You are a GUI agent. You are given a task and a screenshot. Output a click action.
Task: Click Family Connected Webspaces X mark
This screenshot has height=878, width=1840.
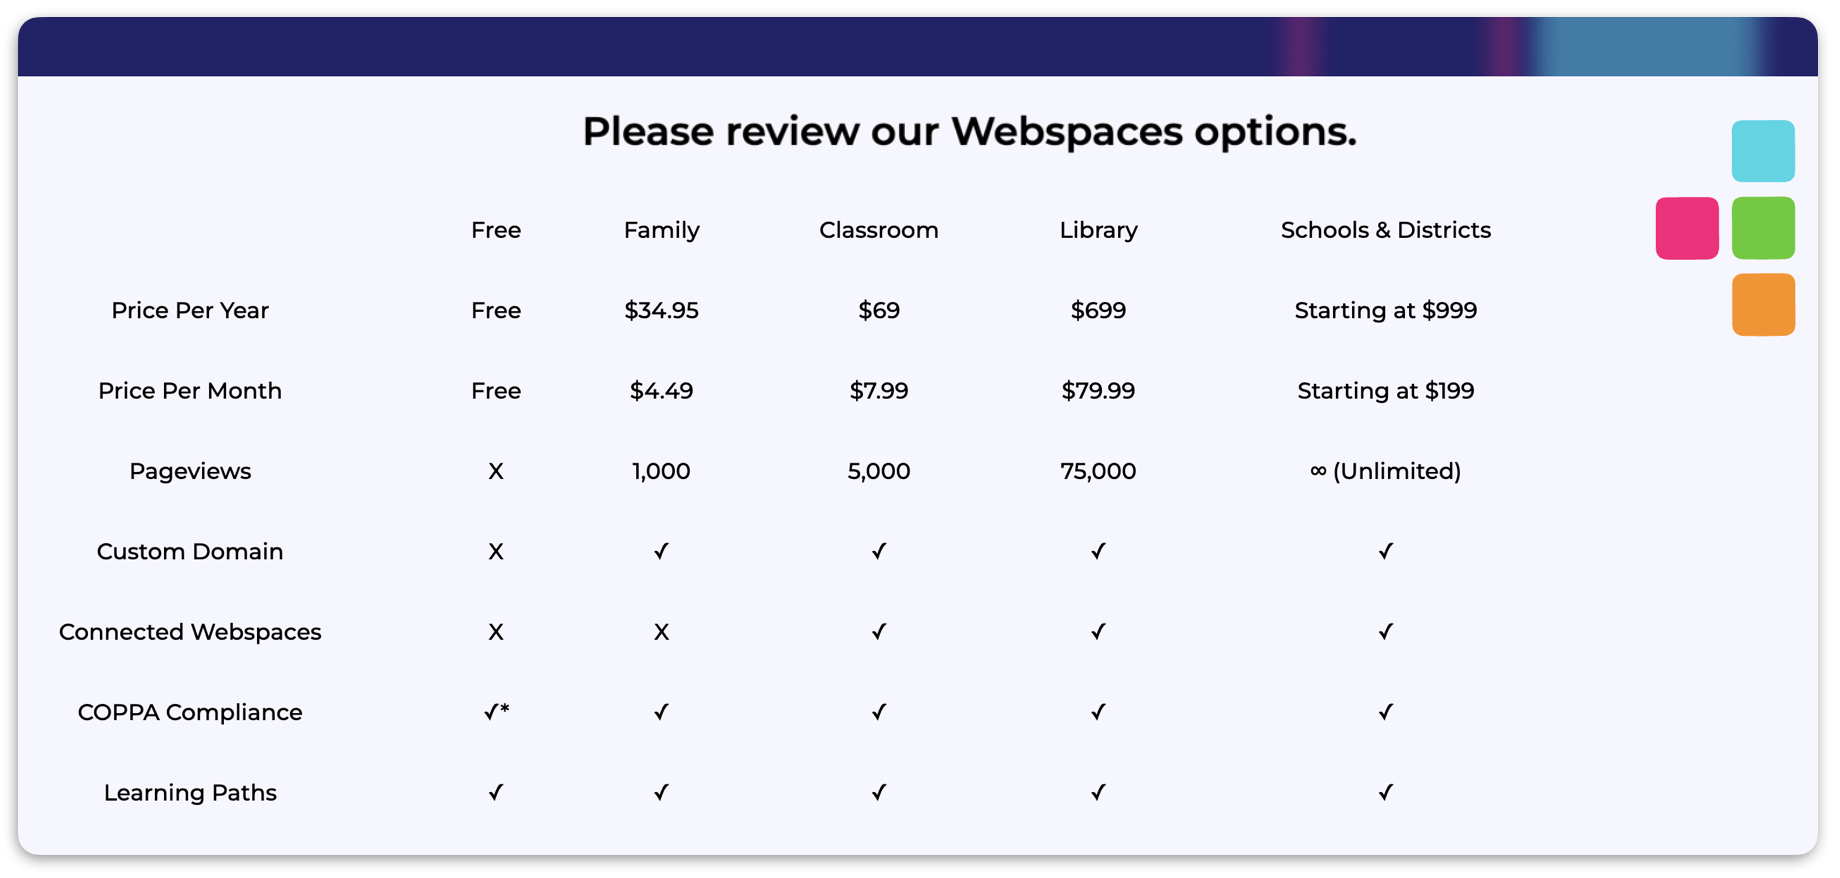(661, 632)
